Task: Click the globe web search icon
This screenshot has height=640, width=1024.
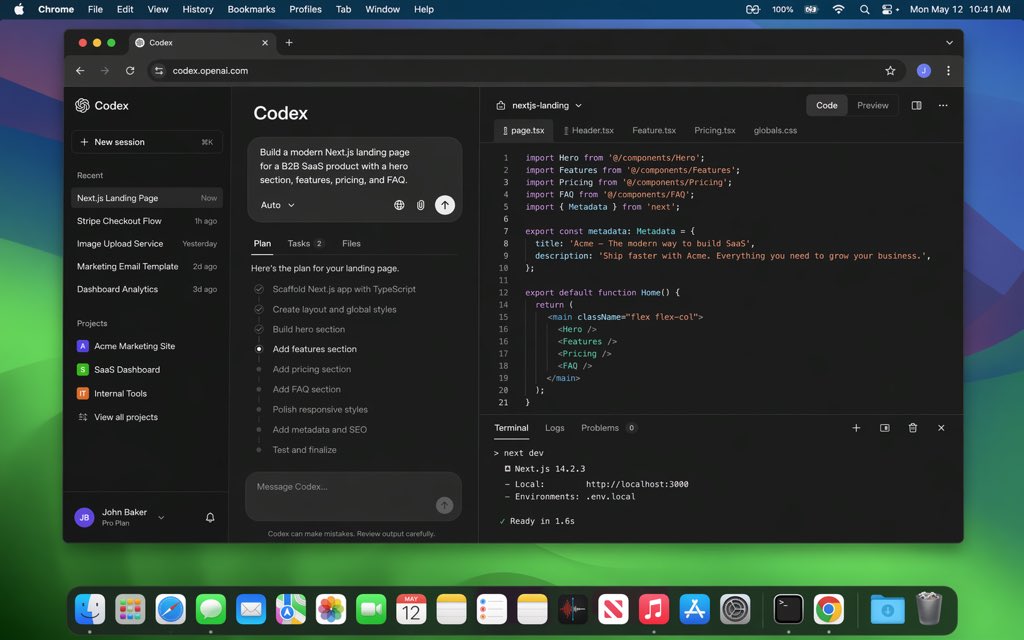Action: pos(399,205)
